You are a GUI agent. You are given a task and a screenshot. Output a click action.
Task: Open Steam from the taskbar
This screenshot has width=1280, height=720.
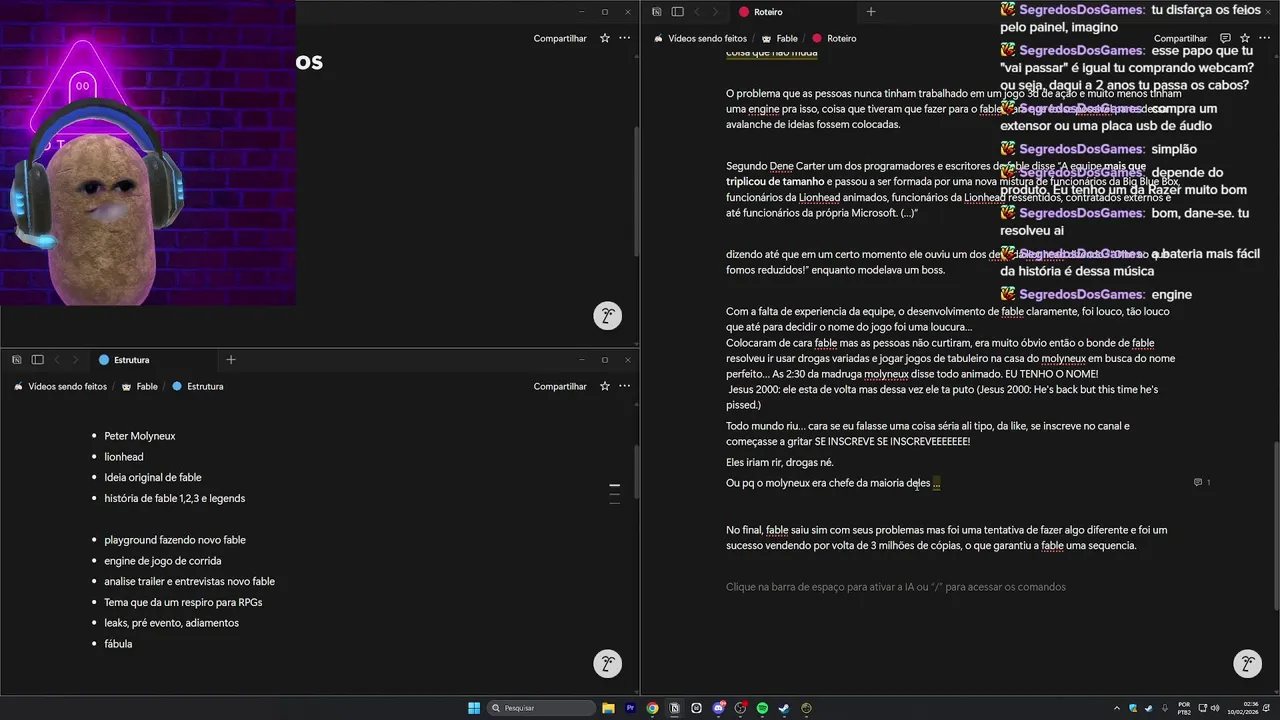[x=784, y=708]
